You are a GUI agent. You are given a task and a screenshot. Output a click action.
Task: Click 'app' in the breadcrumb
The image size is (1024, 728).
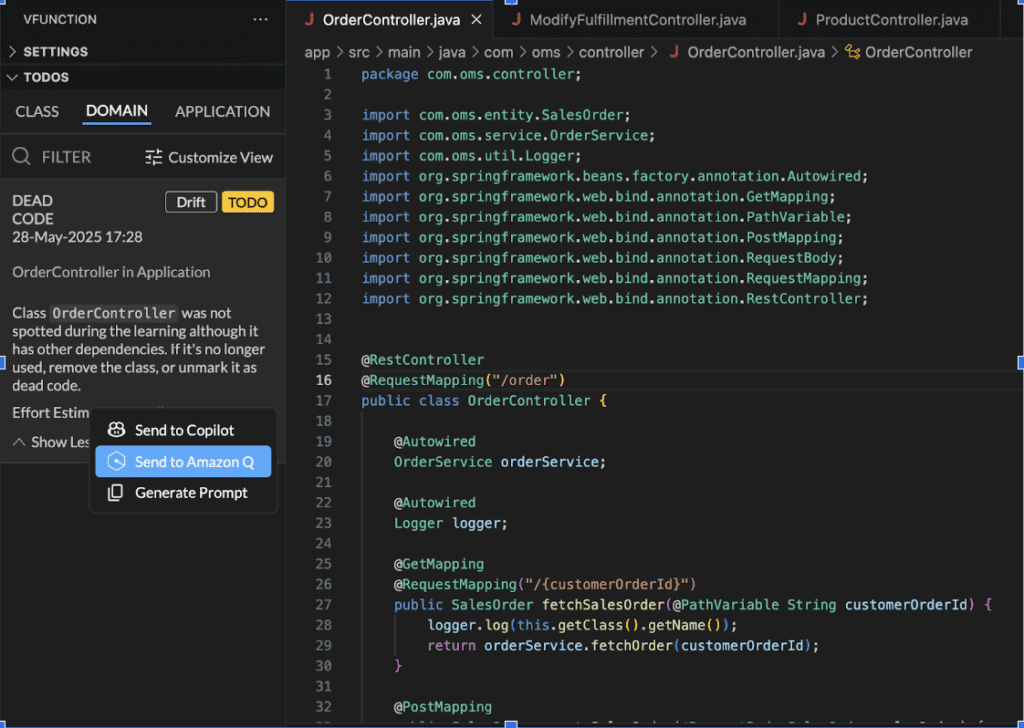pos(317,53)
